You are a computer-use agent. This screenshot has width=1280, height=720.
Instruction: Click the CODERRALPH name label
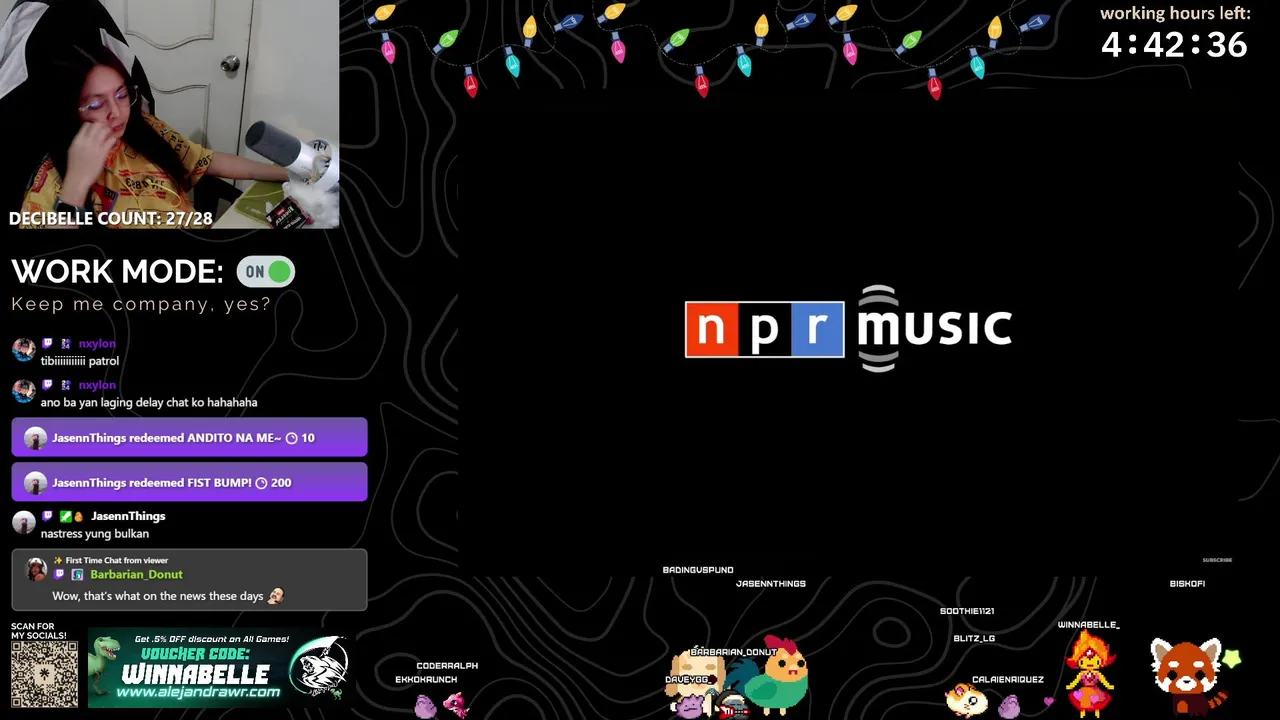tap(447, 666)
